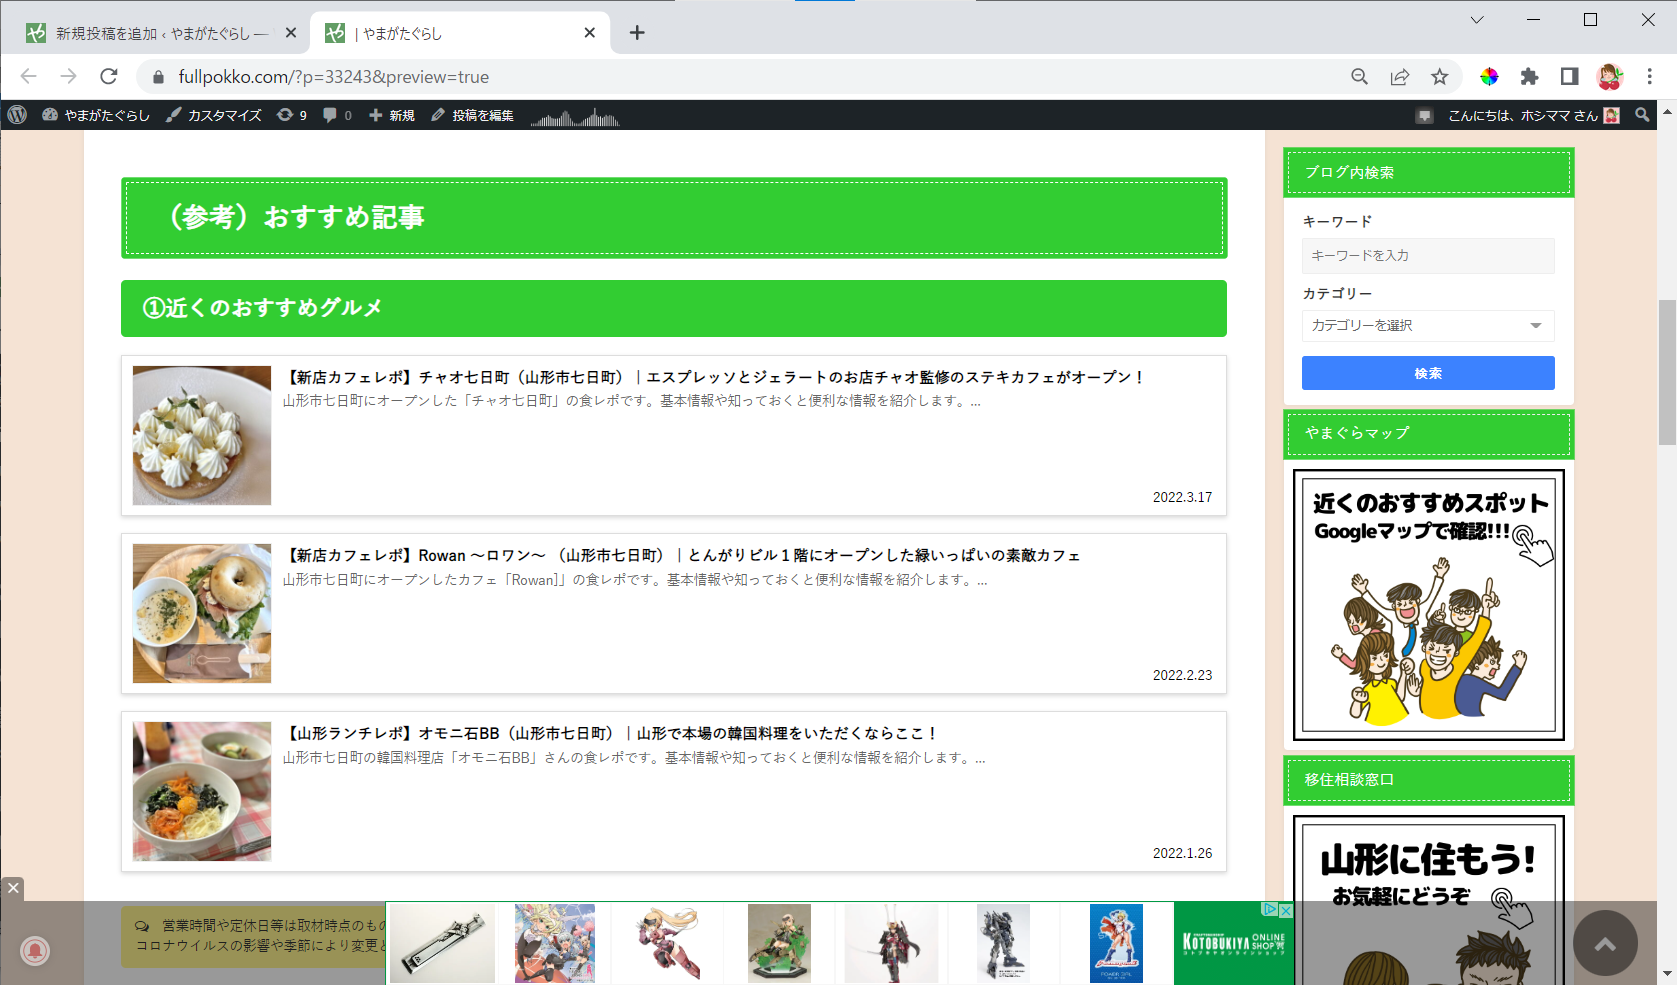1677x985 pixels.
Task: Open the Chrome extensions puzzle icon
Action: [1529, 77]
